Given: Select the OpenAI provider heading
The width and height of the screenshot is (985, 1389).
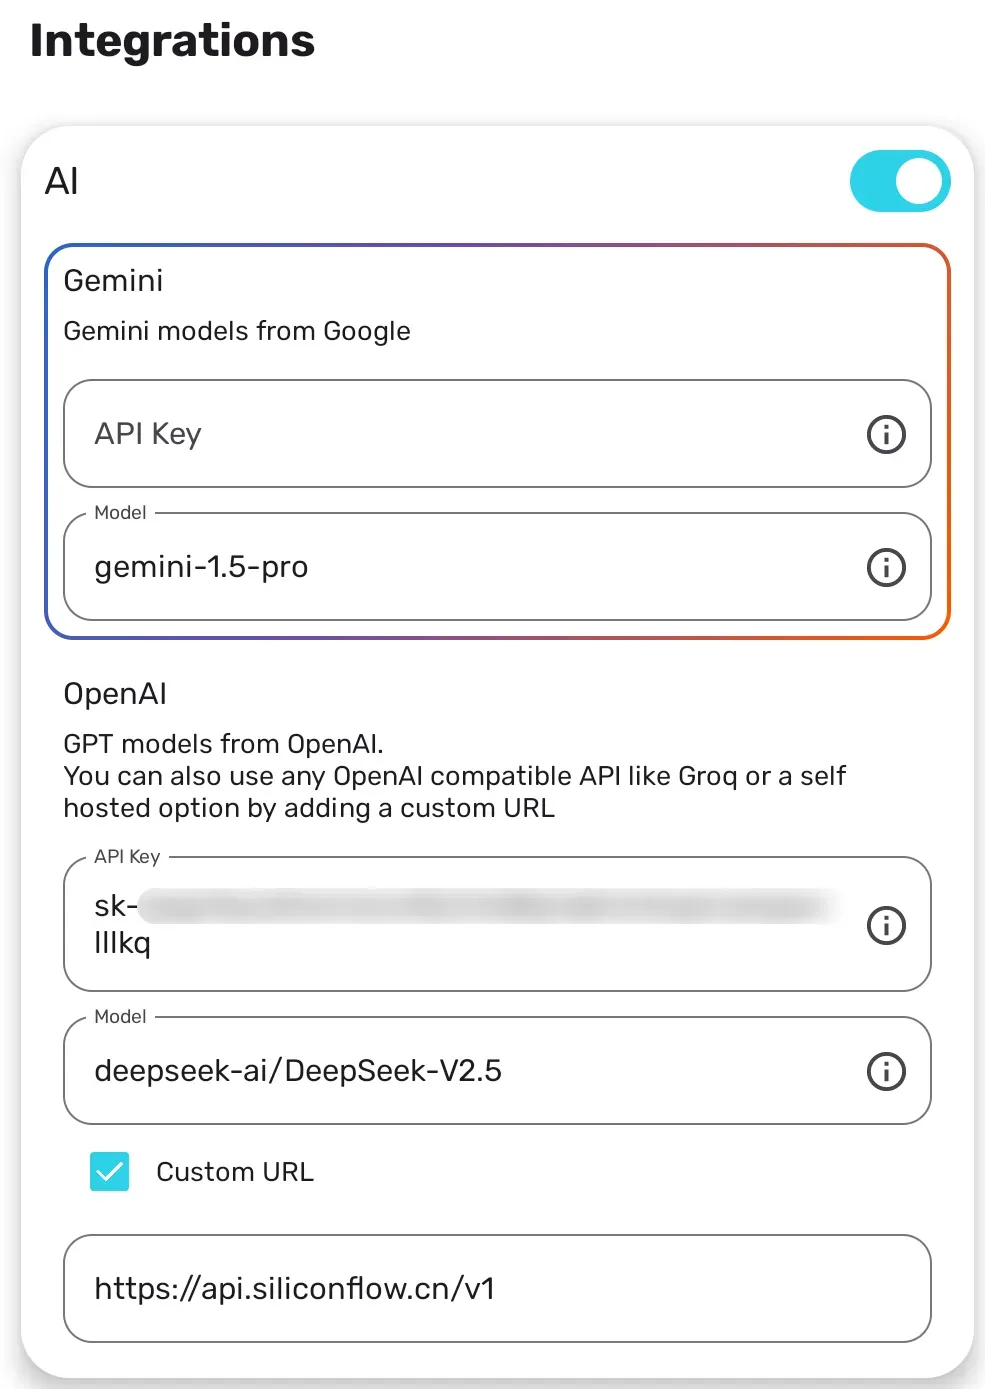Looking at the screenshot, I should (115, 694).
